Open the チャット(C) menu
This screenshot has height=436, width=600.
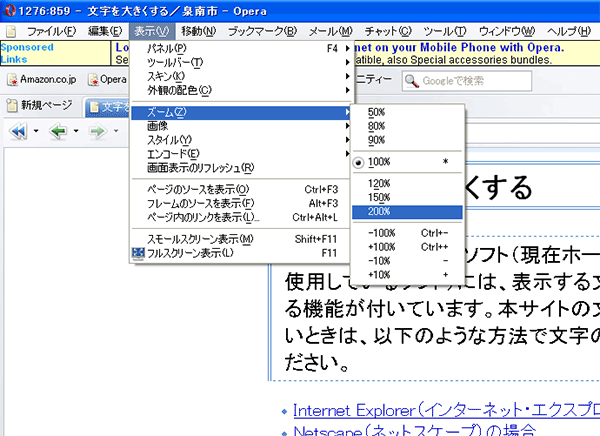pos(388,31)
